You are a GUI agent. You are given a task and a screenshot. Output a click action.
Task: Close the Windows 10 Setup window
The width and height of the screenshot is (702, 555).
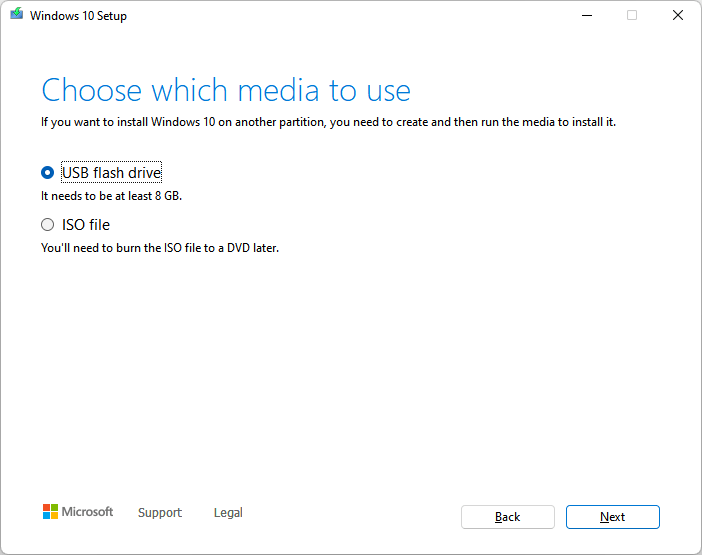click(678, 16)
